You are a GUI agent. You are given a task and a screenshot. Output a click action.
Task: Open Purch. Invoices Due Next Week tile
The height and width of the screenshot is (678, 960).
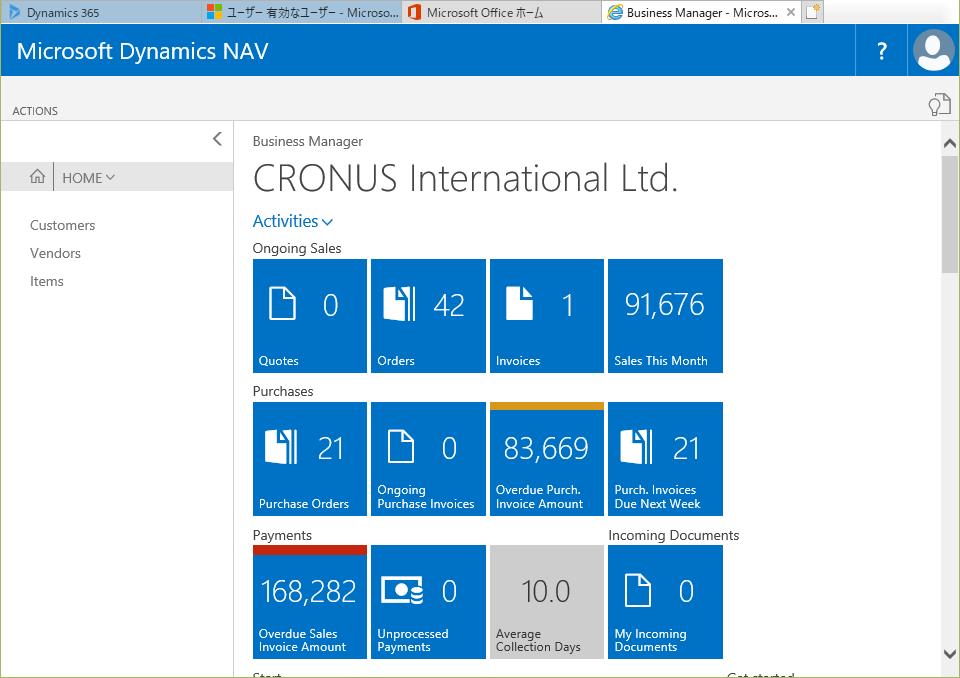(x=665, y=459)
